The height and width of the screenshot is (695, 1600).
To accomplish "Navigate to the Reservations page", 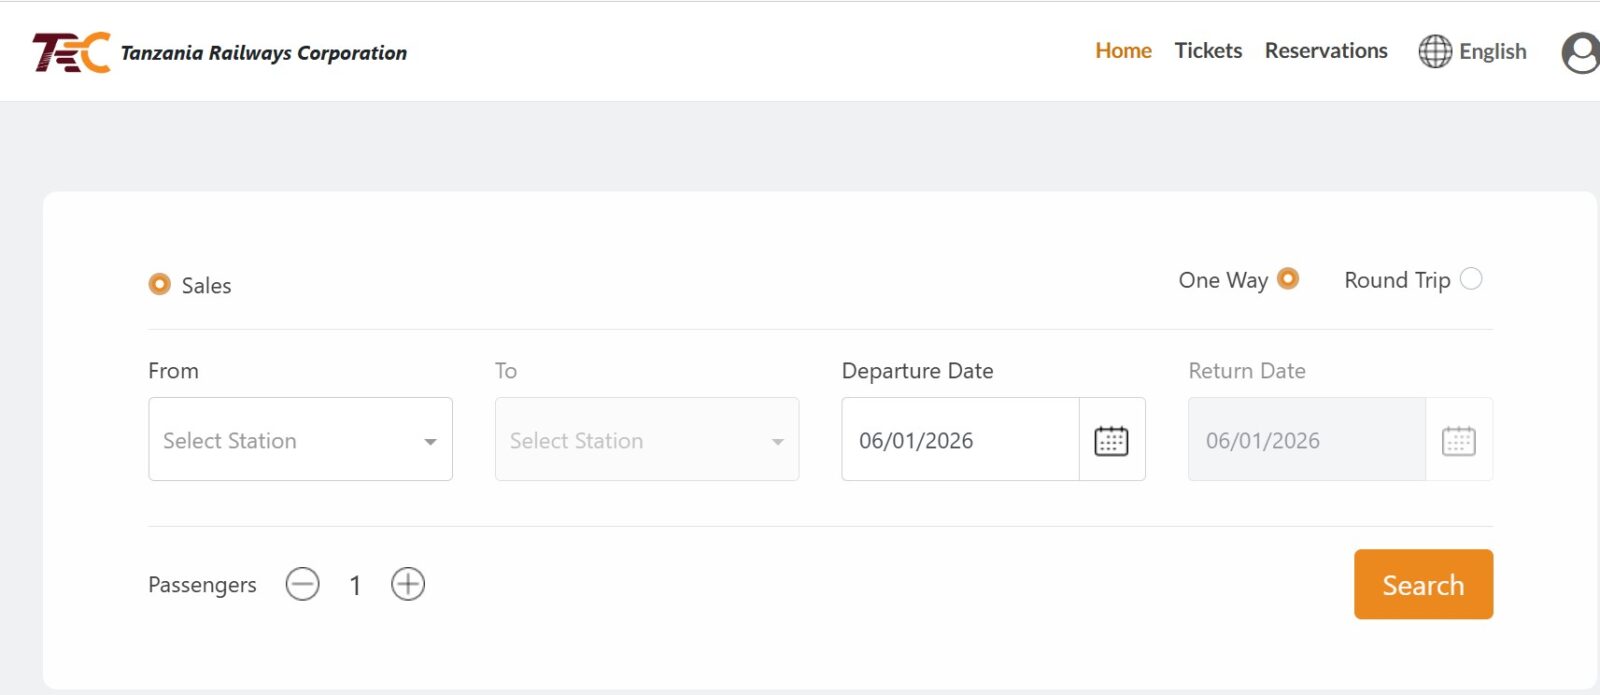I will click(x=1326, y=51).
